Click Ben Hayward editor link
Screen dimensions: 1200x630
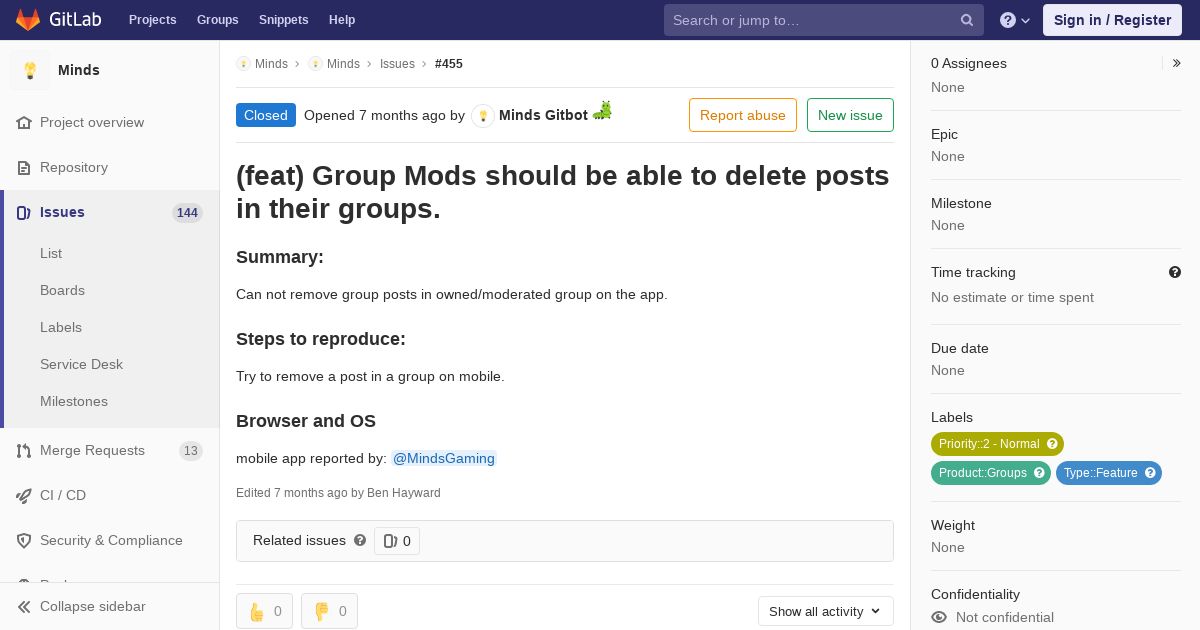(x=404, y=493)
